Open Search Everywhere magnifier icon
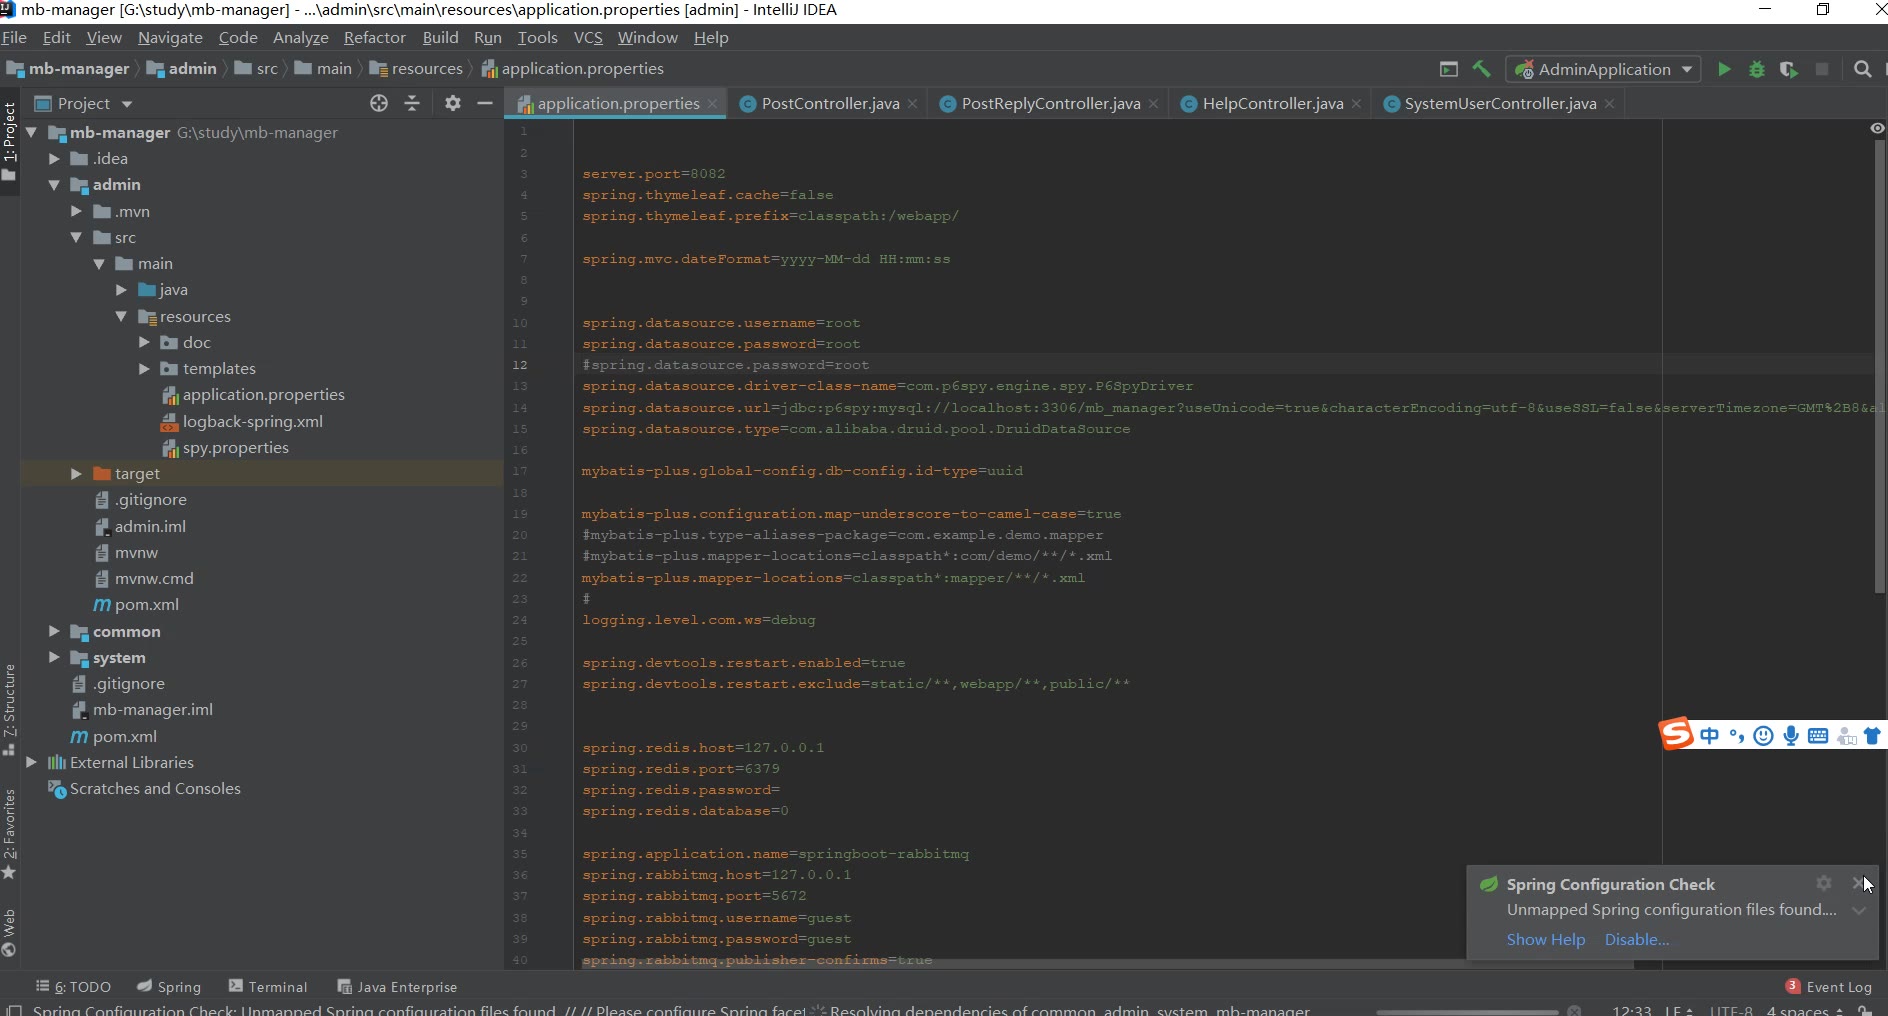 (x=1862, y=69)
